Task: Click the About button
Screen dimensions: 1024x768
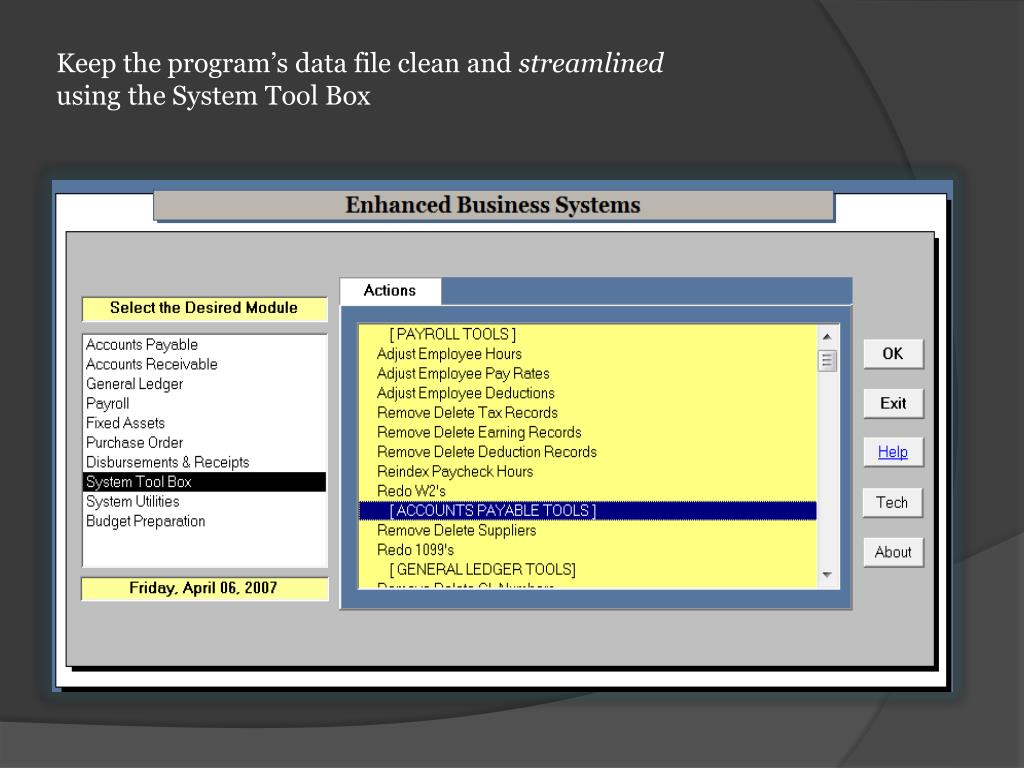Action: (x=893, y=552)
